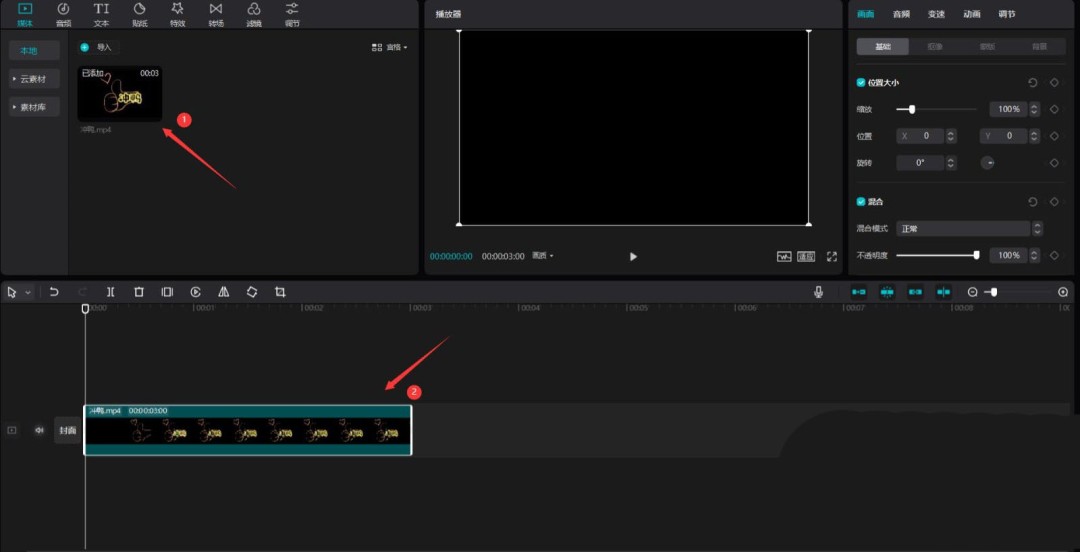
Task: Click the 封面 cover button on track
Action: (68, 430)
